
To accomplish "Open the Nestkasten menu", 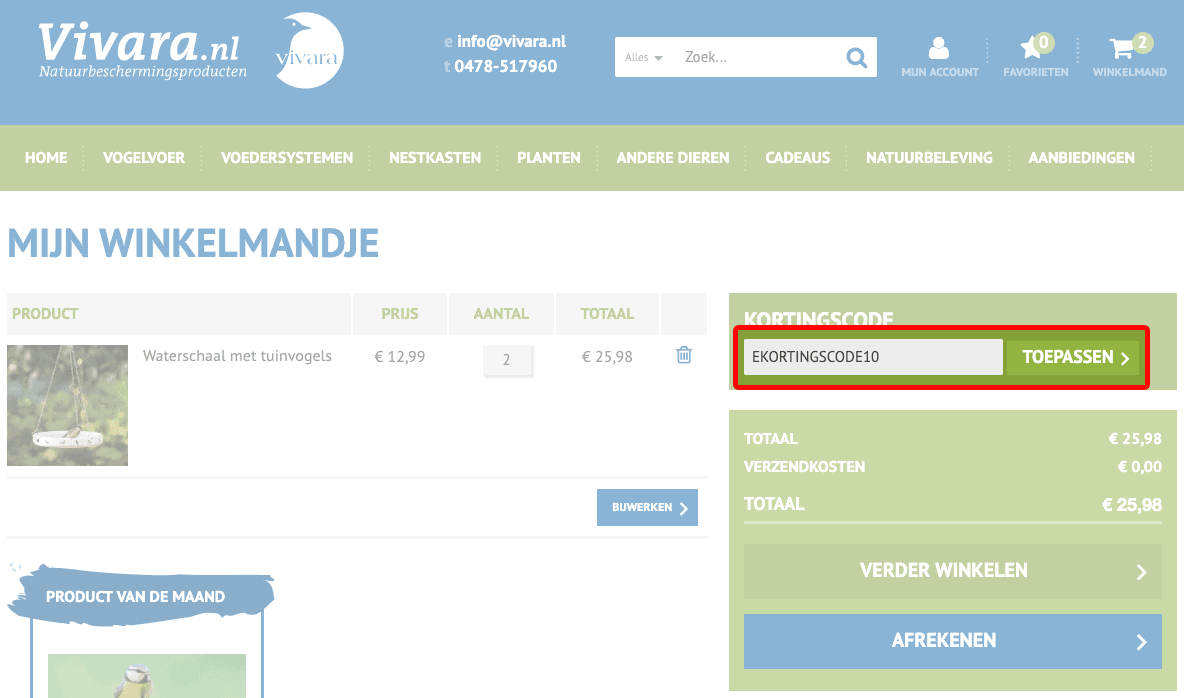I will [x=435, y=158].
